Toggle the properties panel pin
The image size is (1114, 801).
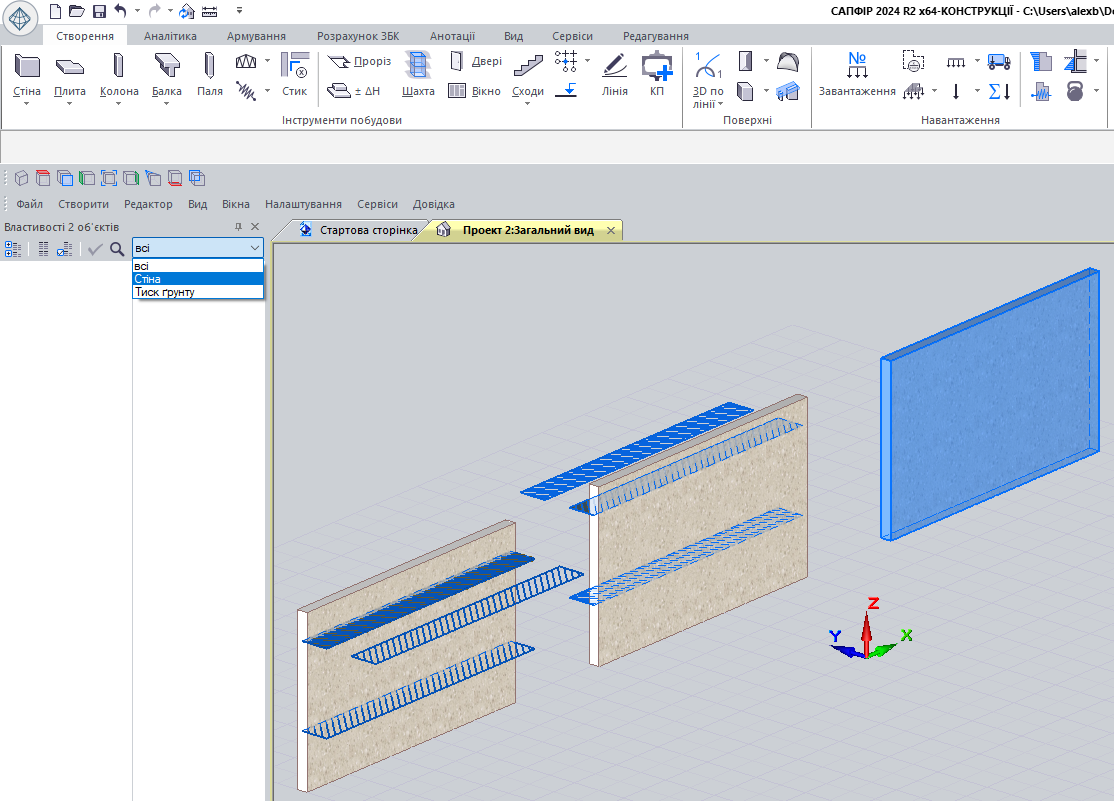click(238, 227)
